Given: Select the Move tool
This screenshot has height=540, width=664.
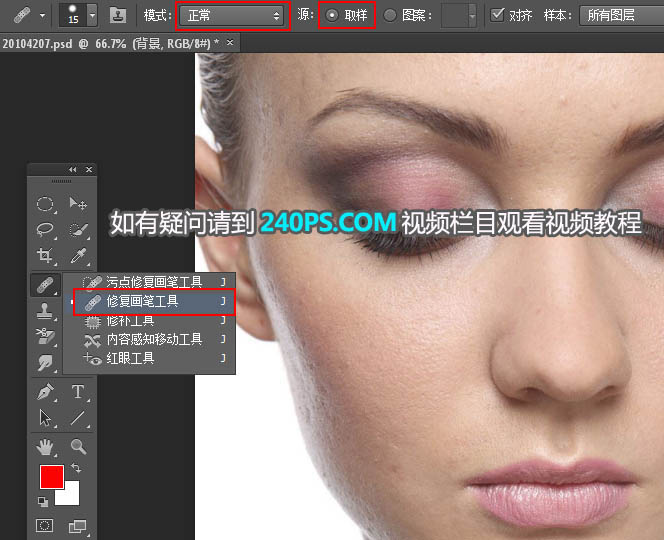Looking at the screenshot, I should (78, 204).
